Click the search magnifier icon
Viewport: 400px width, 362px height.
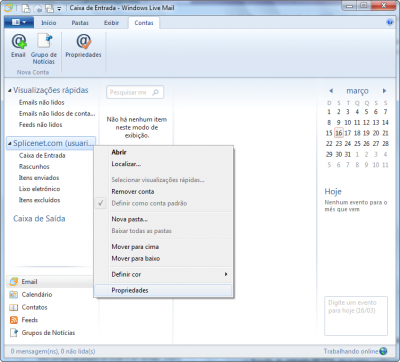pyautogui.click(x=155, y=92)
